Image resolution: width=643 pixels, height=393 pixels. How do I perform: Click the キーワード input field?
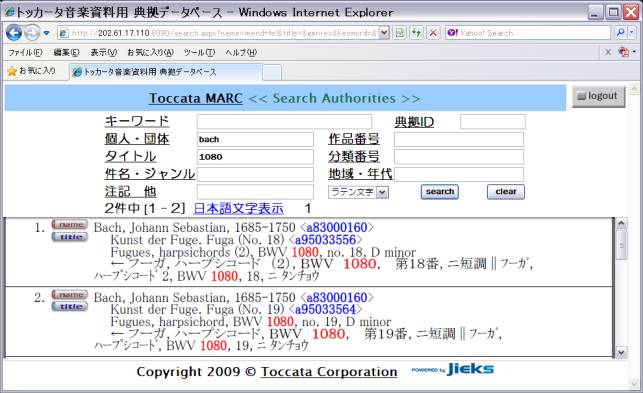[x=284, y=122]
